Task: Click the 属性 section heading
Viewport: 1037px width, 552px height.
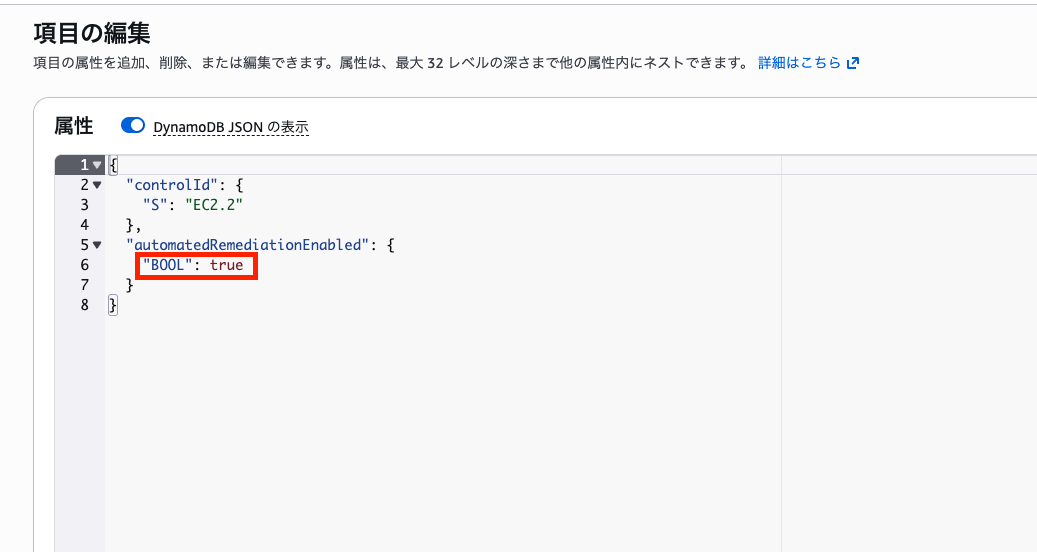Action: tap(73, 126)
